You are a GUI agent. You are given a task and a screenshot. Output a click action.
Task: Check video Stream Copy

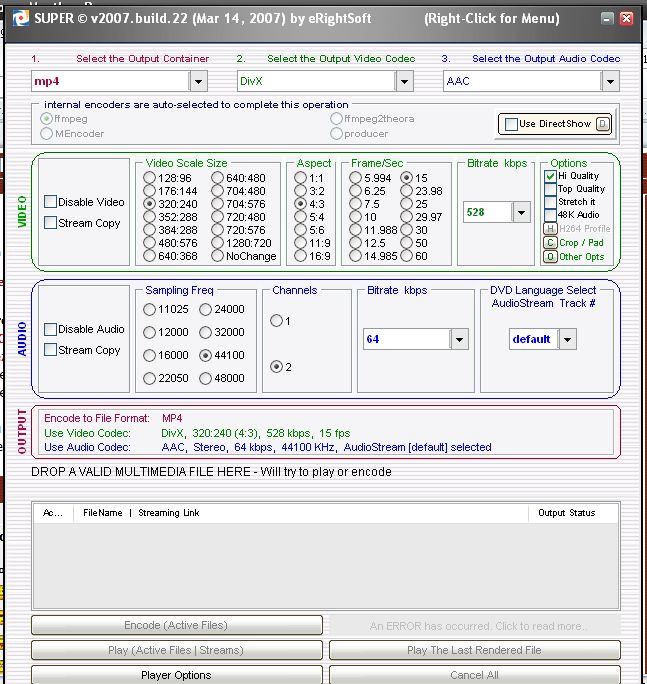(51, 223)
